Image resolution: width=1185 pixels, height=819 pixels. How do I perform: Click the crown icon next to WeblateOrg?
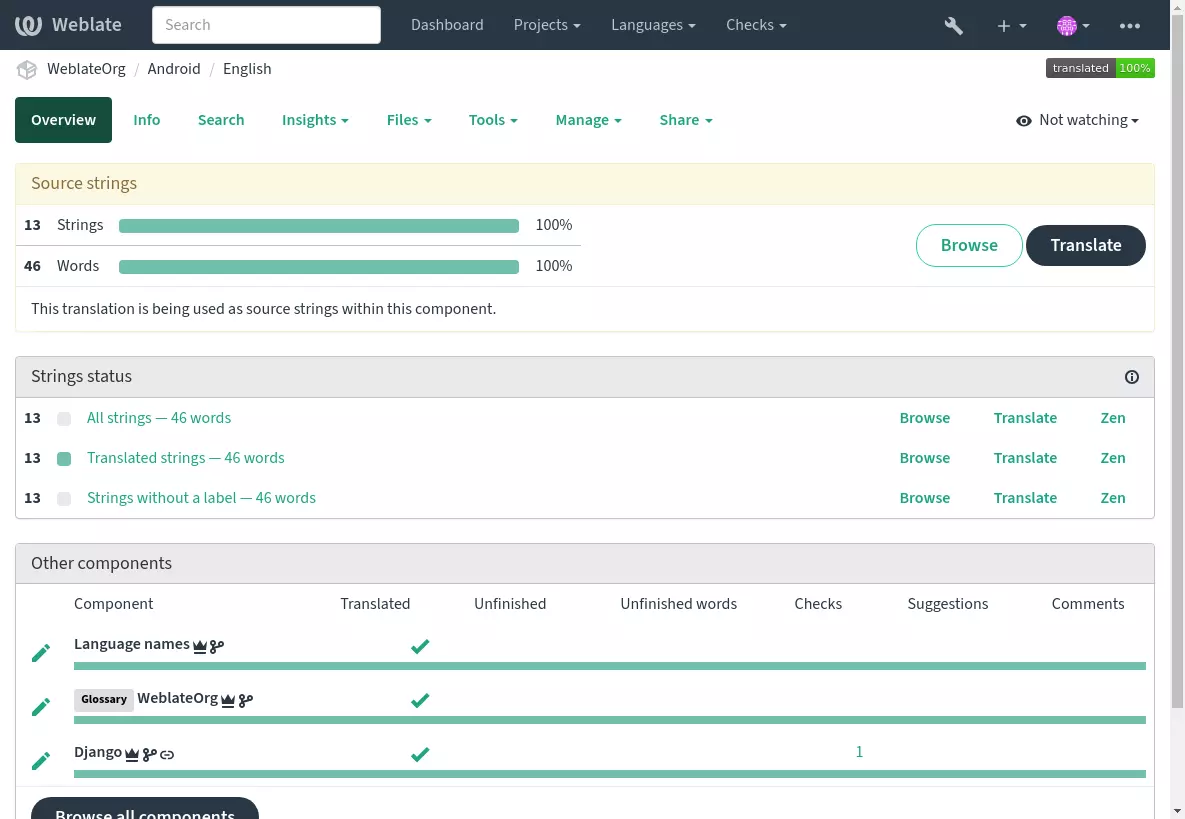point(228,700)
